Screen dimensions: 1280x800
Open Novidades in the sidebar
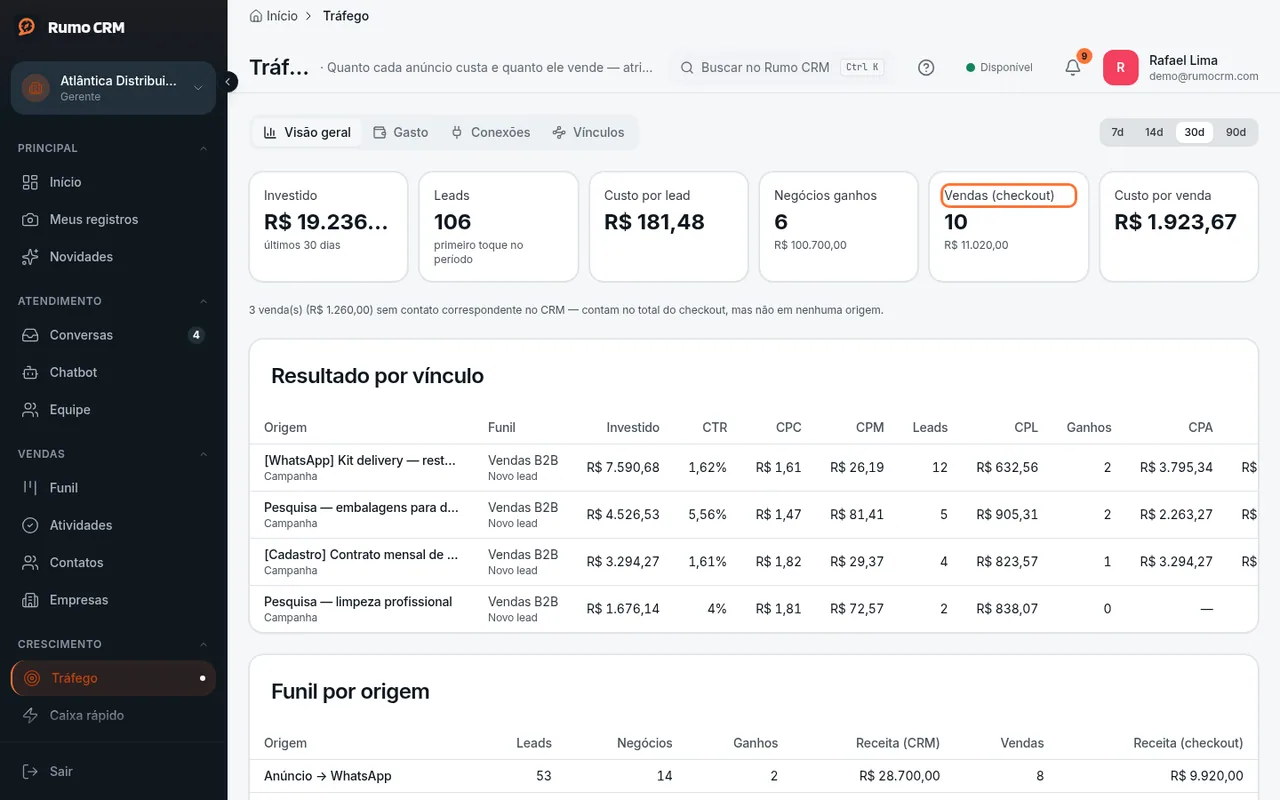113,257
